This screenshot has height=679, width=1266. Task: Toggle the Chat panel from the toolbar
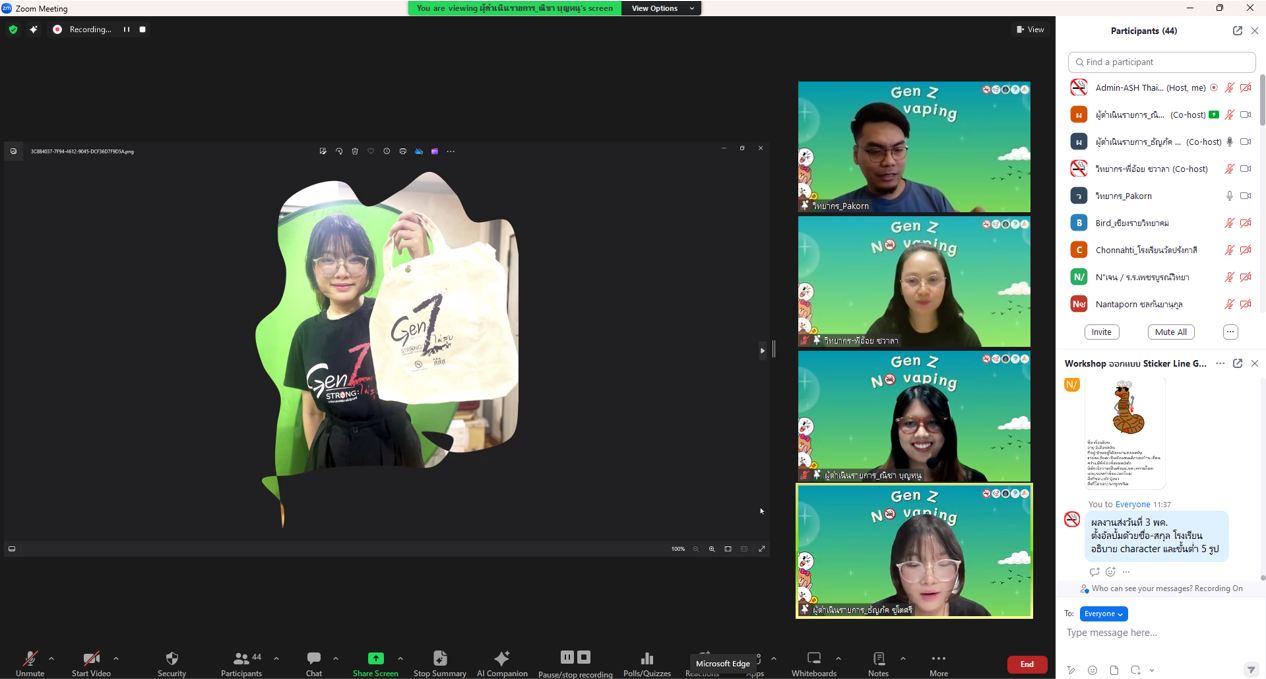coord(314,662)
